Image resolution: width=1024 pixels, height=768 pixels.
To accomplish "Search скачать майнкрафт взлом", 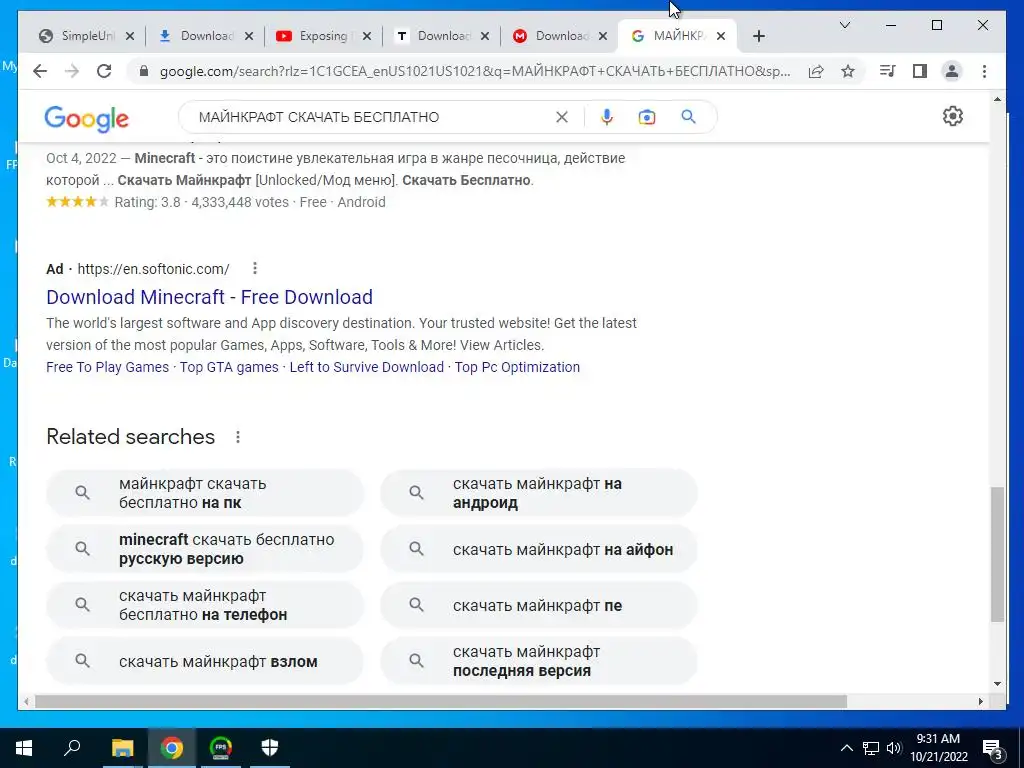I will click(x=204, y=662).
